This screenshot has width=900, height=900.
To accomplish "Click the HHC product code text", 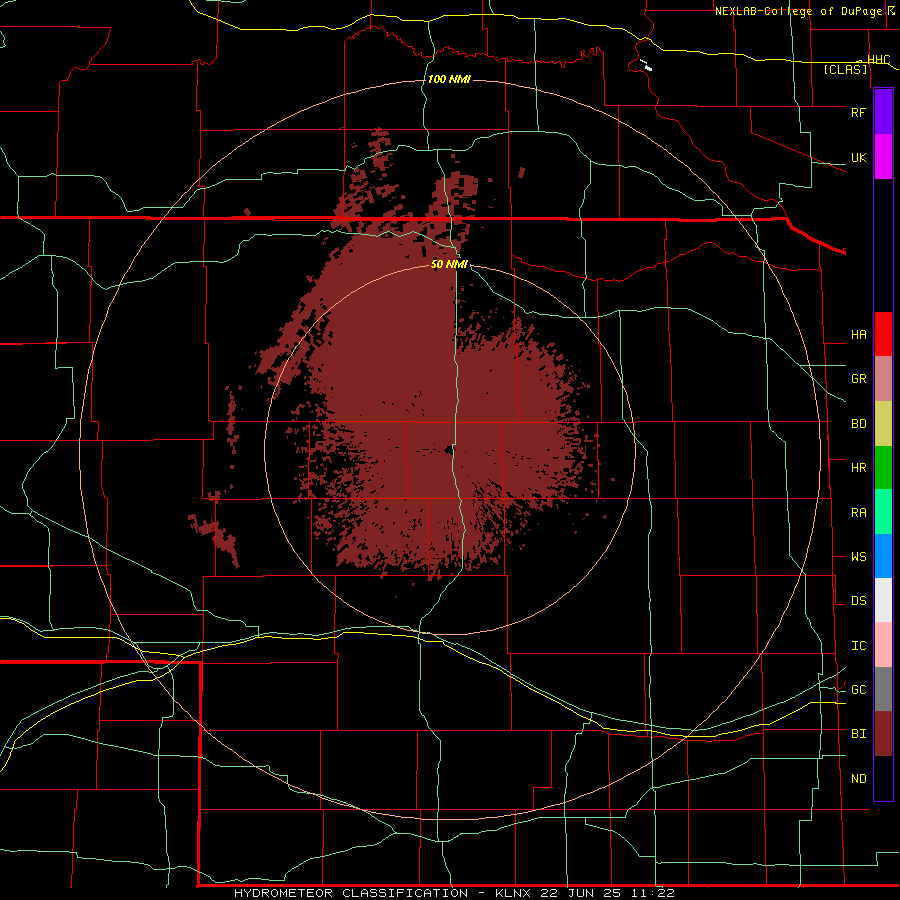I will point(879,60).
